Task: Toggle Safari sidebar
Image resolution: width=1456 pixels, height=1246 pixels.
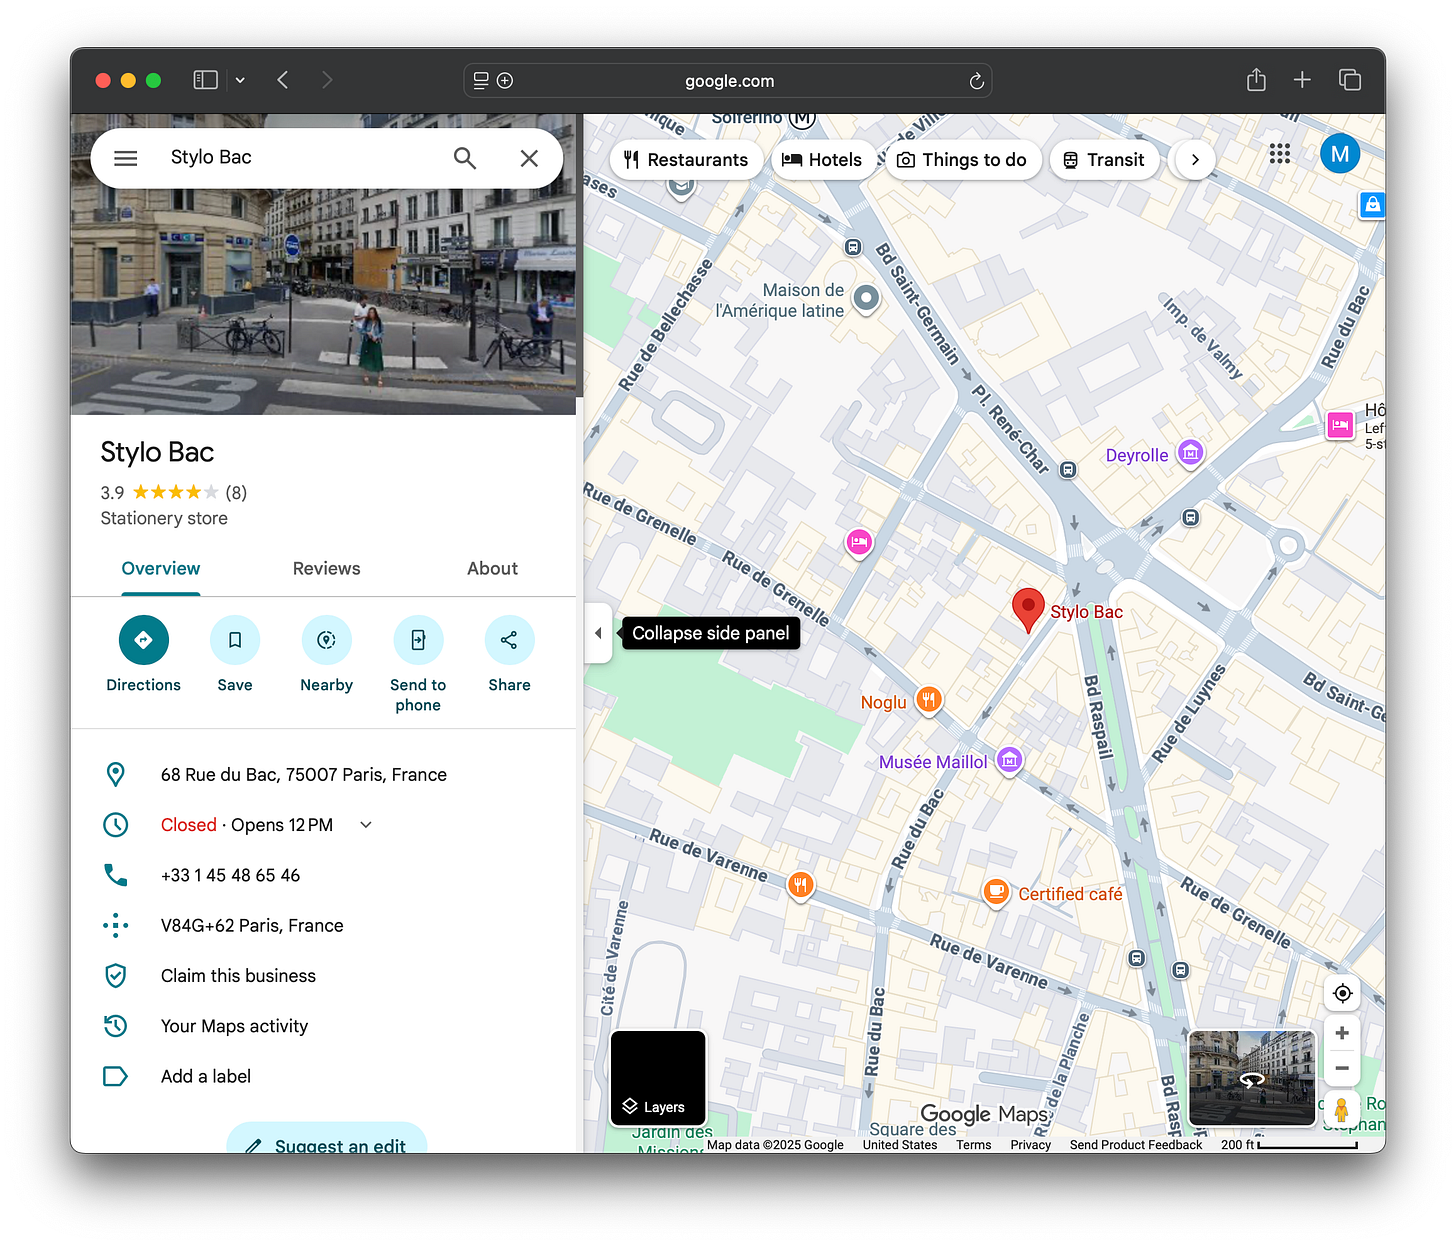Action: 205,80
